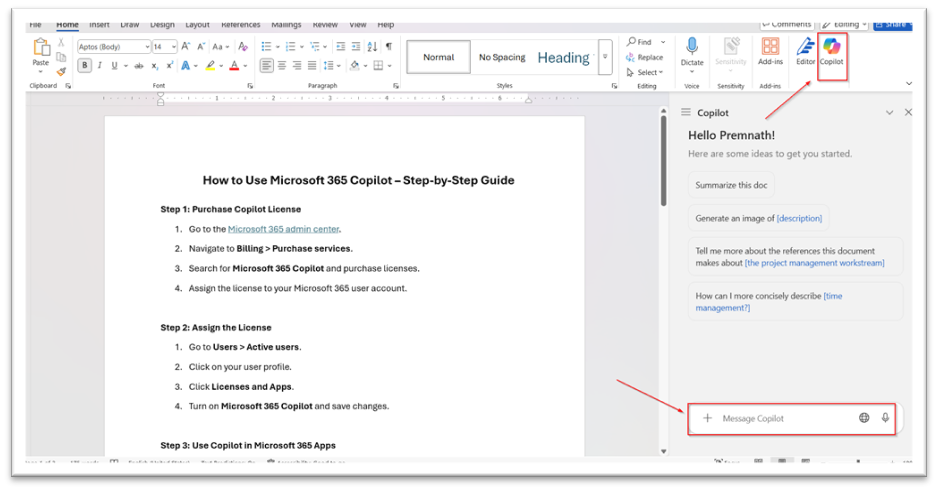The image size is (938, 491).
Task: Toggle Strikethrough formatting
Action: coord(139,66)
